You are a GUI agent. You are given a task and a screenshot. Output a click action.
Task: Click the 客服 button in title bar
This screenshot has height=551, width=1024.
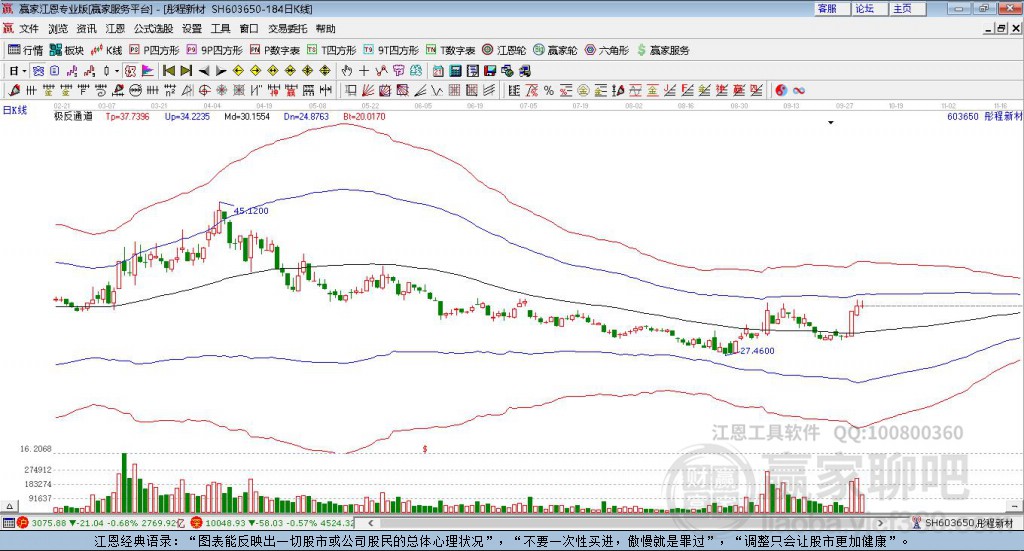pyautogui.click(x=832, y=8)
